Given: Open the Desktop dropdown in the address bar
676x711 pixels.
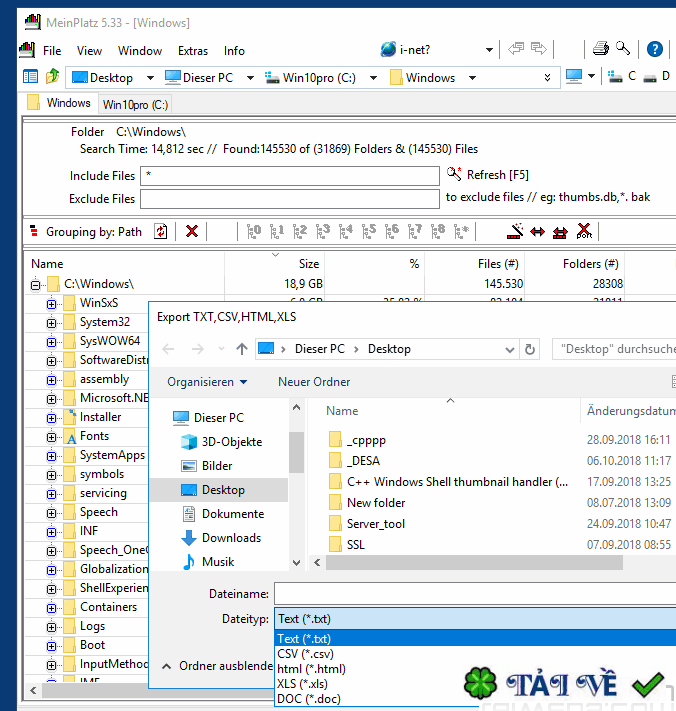Looking at the screenshot, I should point(150,77).
